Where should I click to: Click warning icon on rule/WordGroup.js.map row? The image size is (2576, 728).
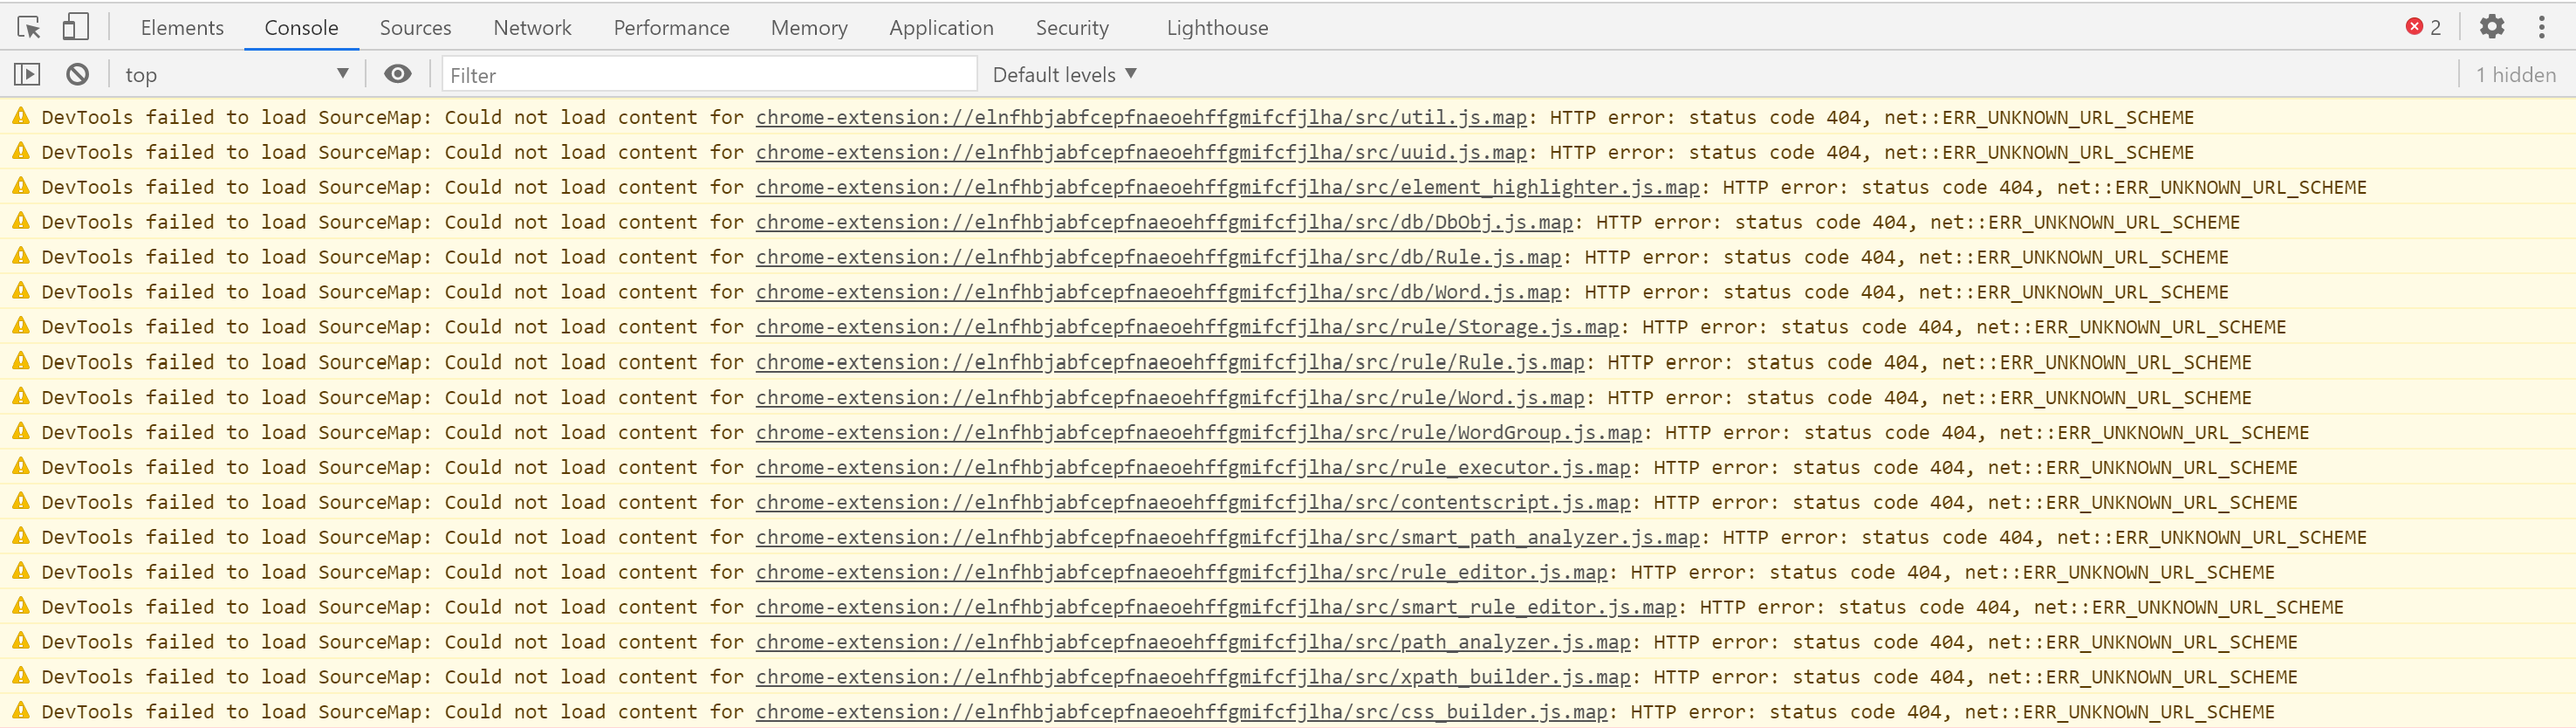point(20,431)
